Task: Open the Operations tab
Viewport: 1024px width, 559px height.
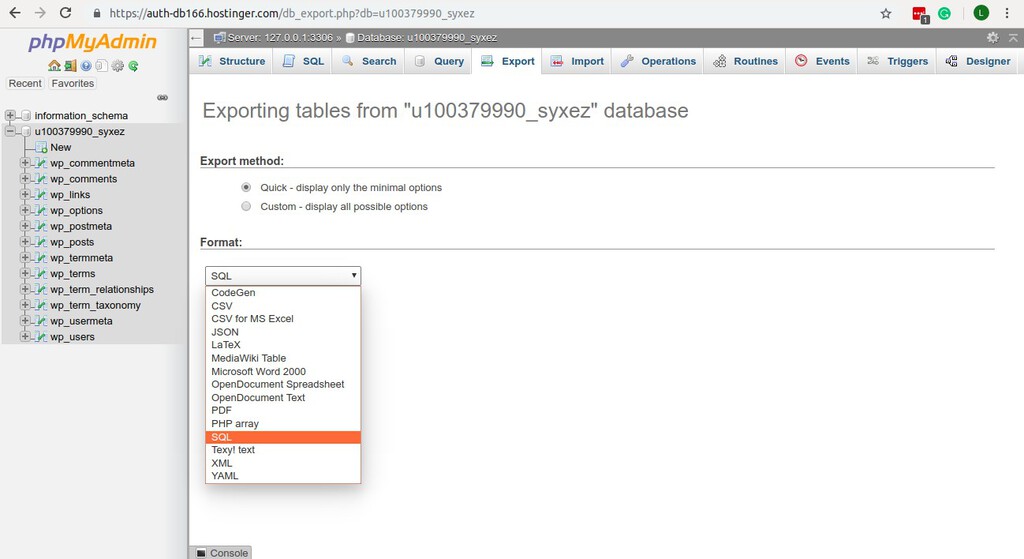Action: pos(658,61)
